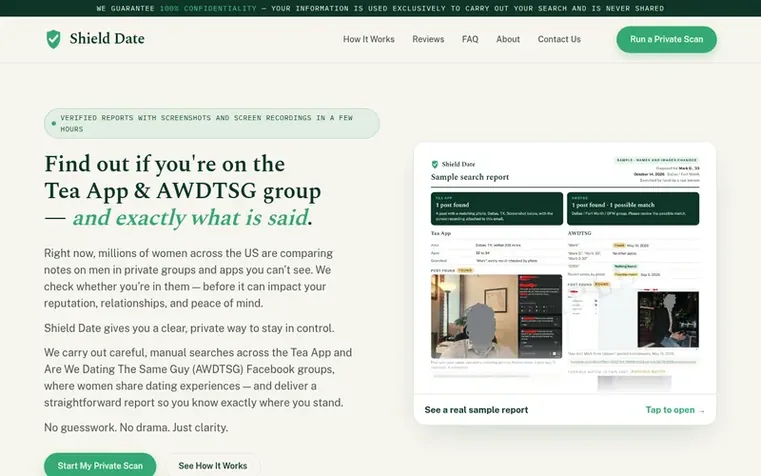Click the Tea App '1 post found' card

(496, 209)
